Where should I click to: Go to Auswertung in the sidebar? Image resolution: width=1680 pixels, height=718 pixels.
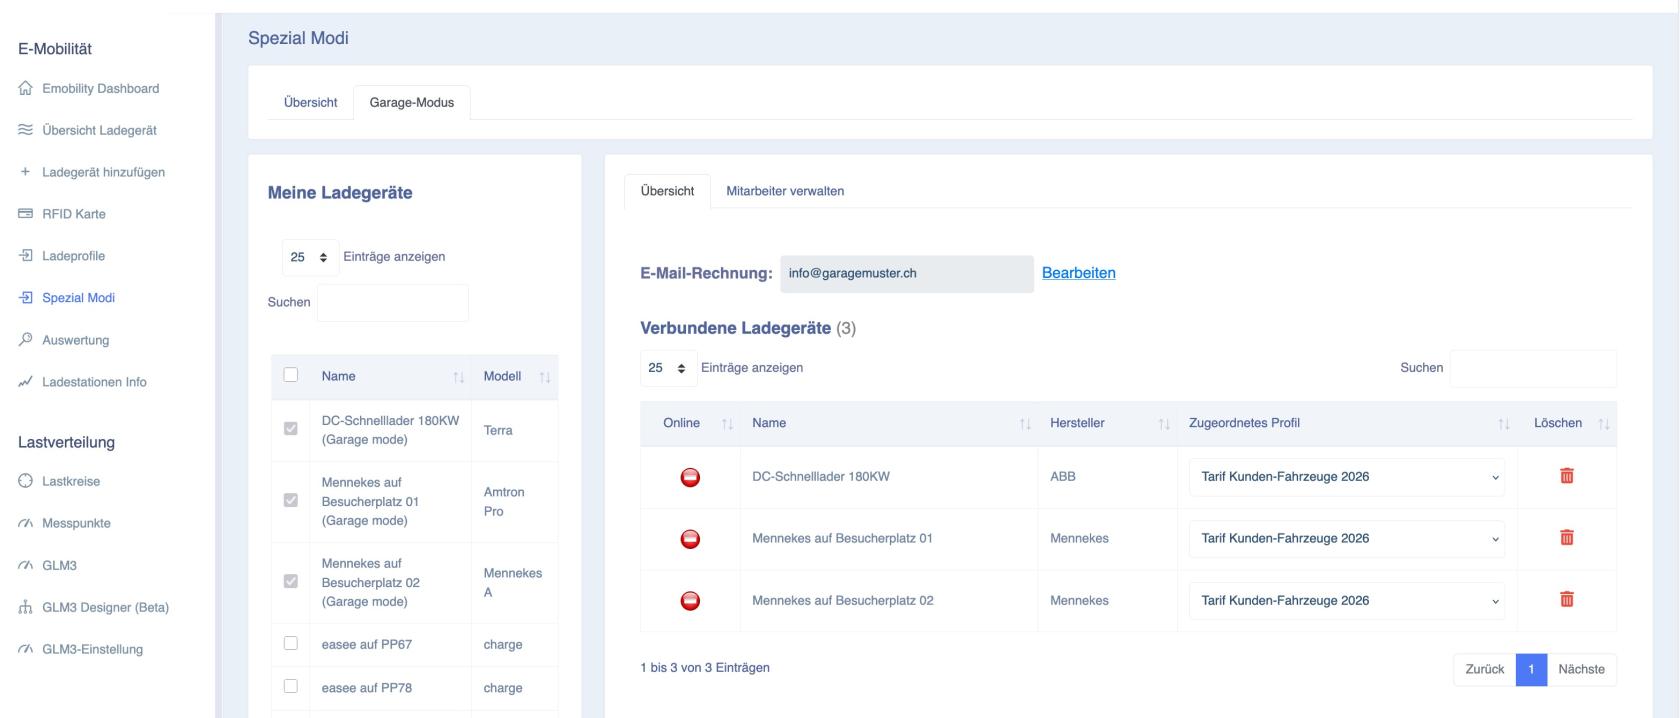pyautogui.click(x=75, y=340)
